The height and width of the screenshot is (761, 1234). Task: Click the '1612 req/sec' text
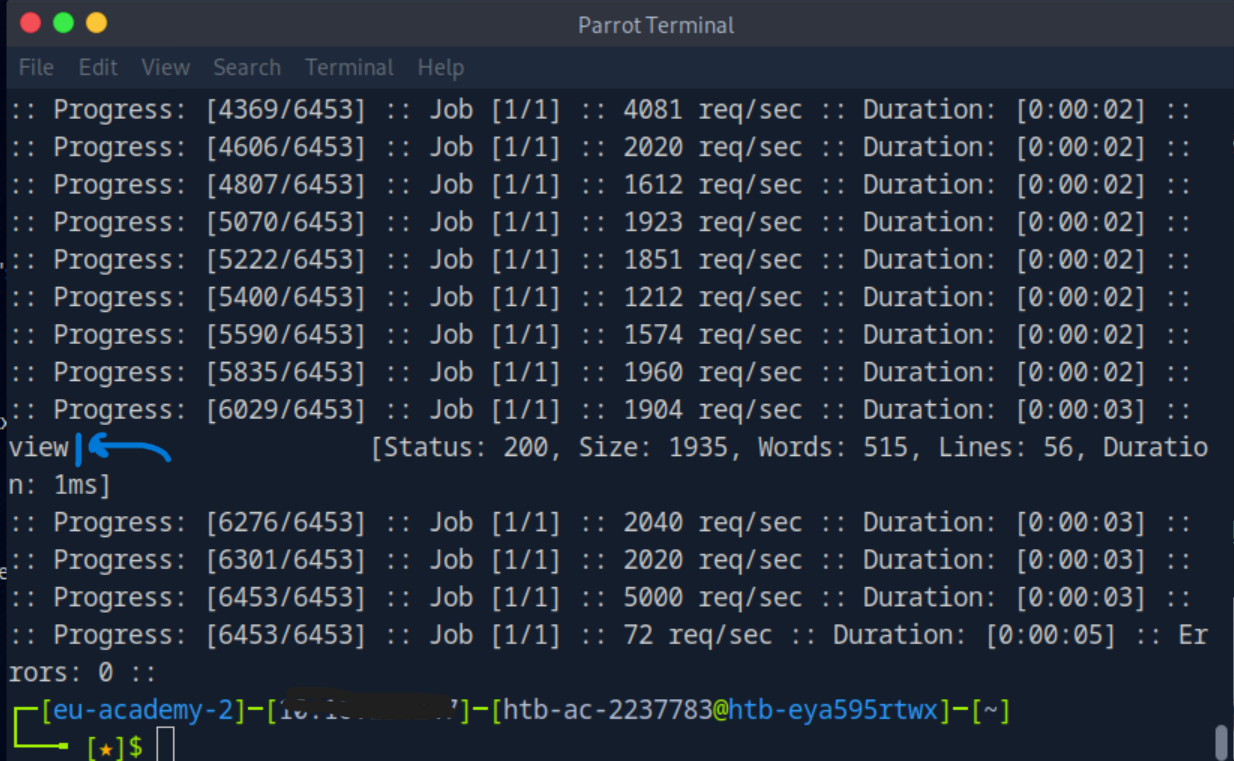[713, 185]
